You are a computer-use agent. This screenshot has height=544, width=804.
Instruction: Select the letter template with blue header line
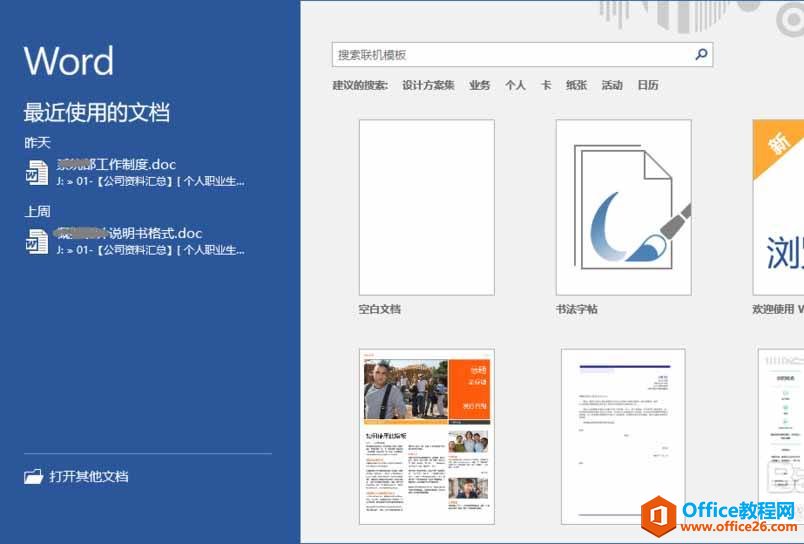pos(623,437)
